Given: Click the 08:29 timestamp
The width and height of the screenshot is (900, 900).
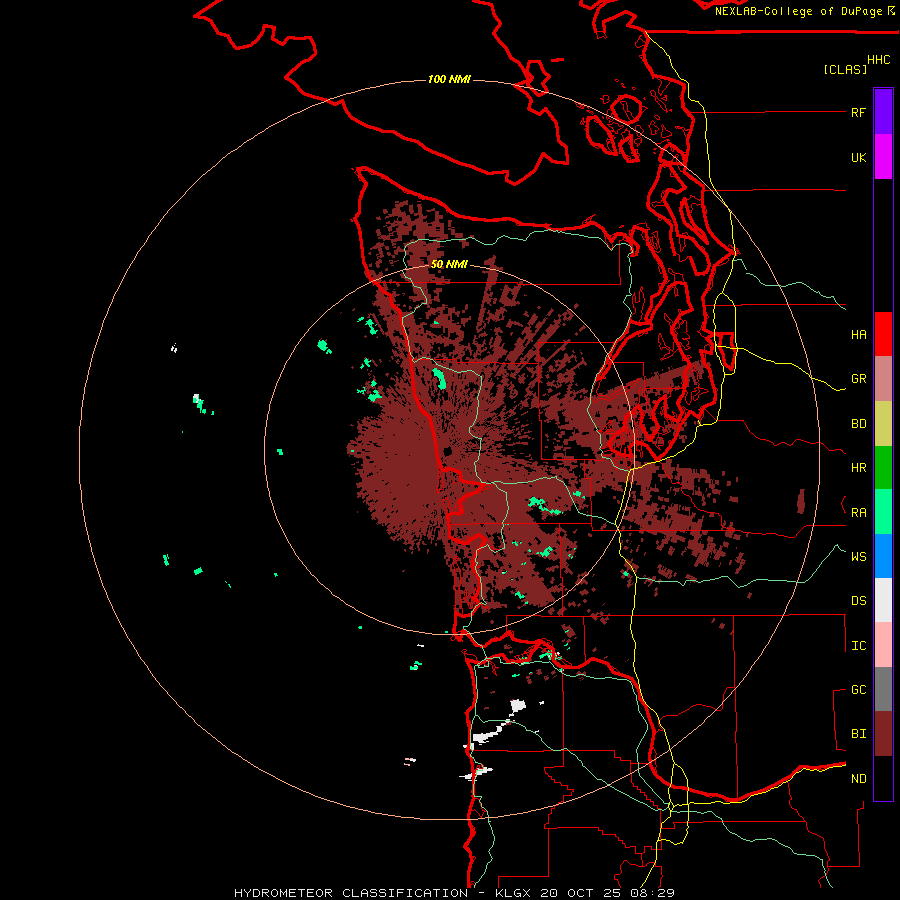Looking at the screenshot, I should [x=651, y=893].
